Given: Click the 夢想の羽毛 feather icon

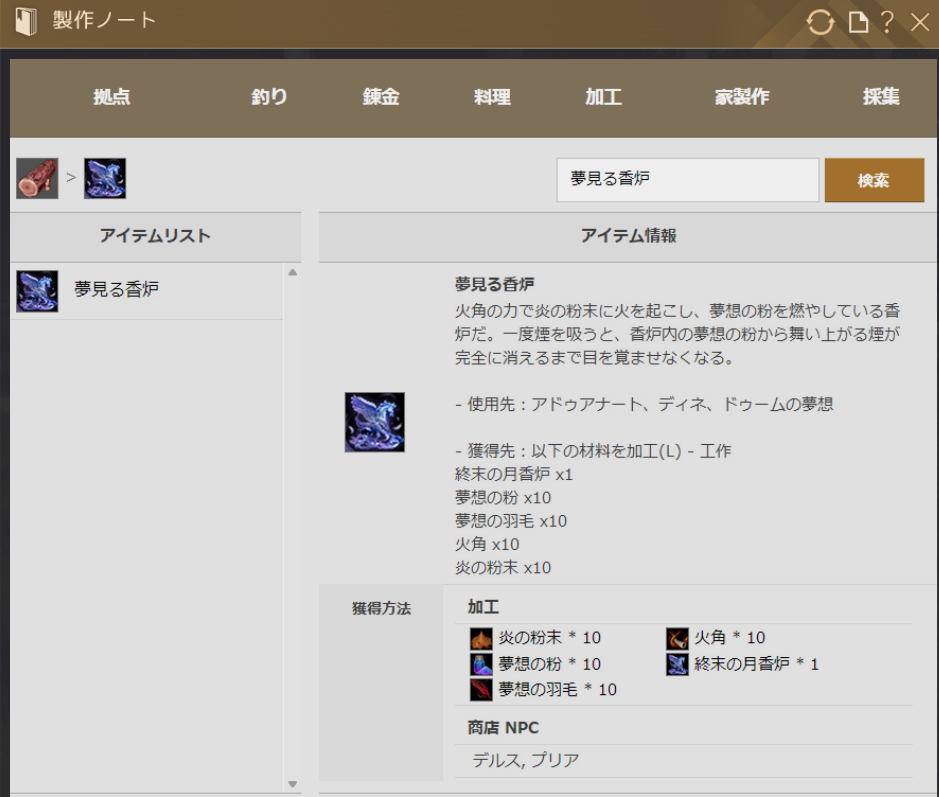Looking at the screenshot, I should [482, 690].
